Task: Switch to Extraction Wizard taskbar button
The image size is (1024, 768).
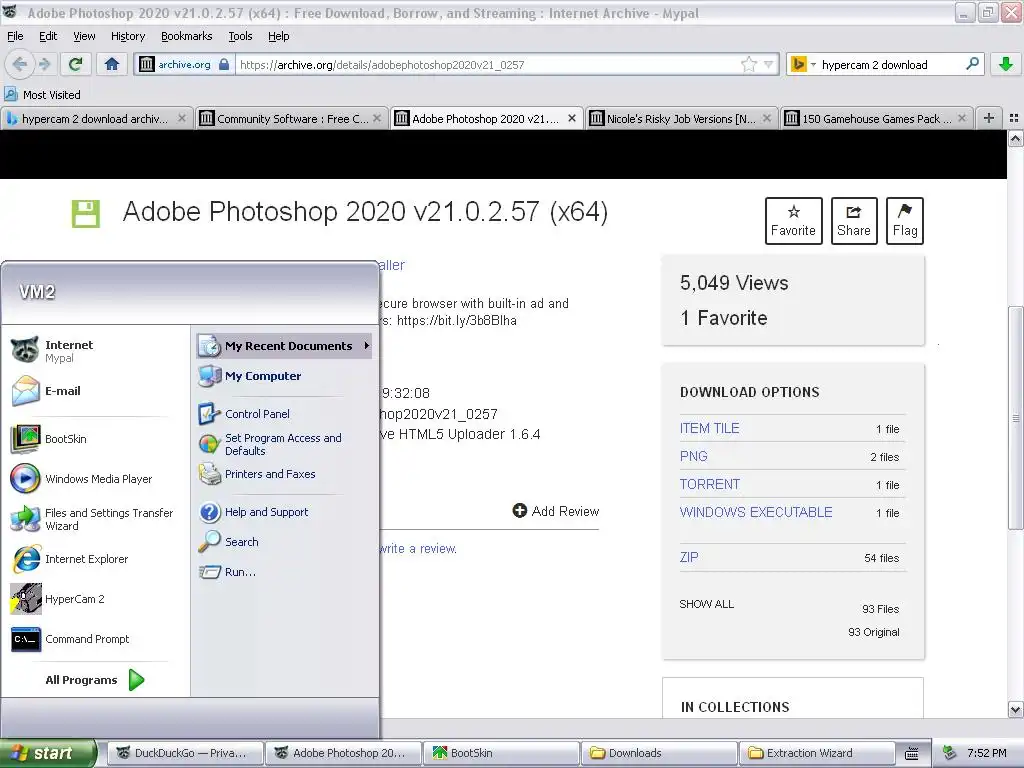Action: point(817,753)
